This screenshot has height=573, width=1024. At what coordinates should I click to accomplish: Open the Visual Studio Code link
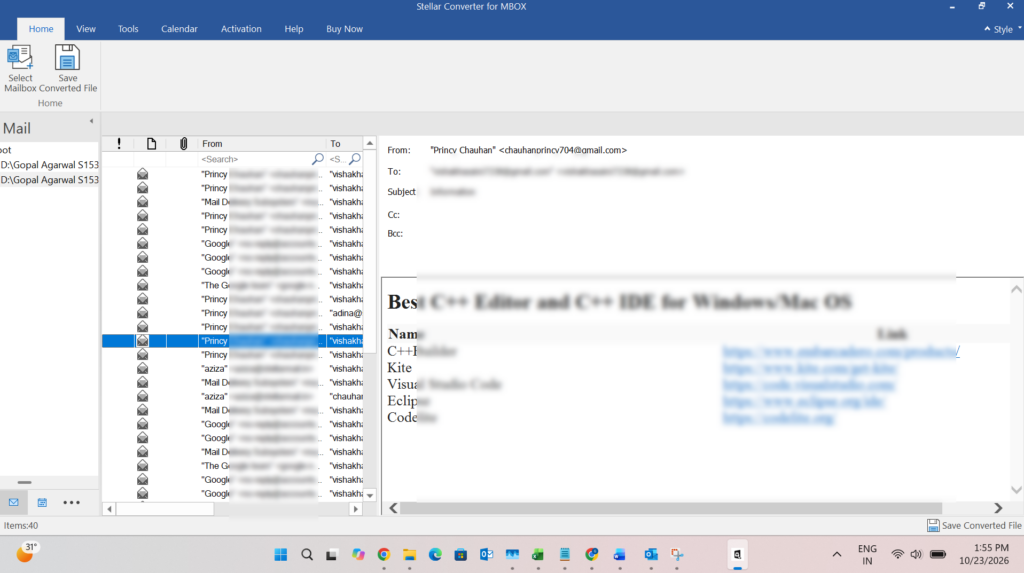click(808, 385)
